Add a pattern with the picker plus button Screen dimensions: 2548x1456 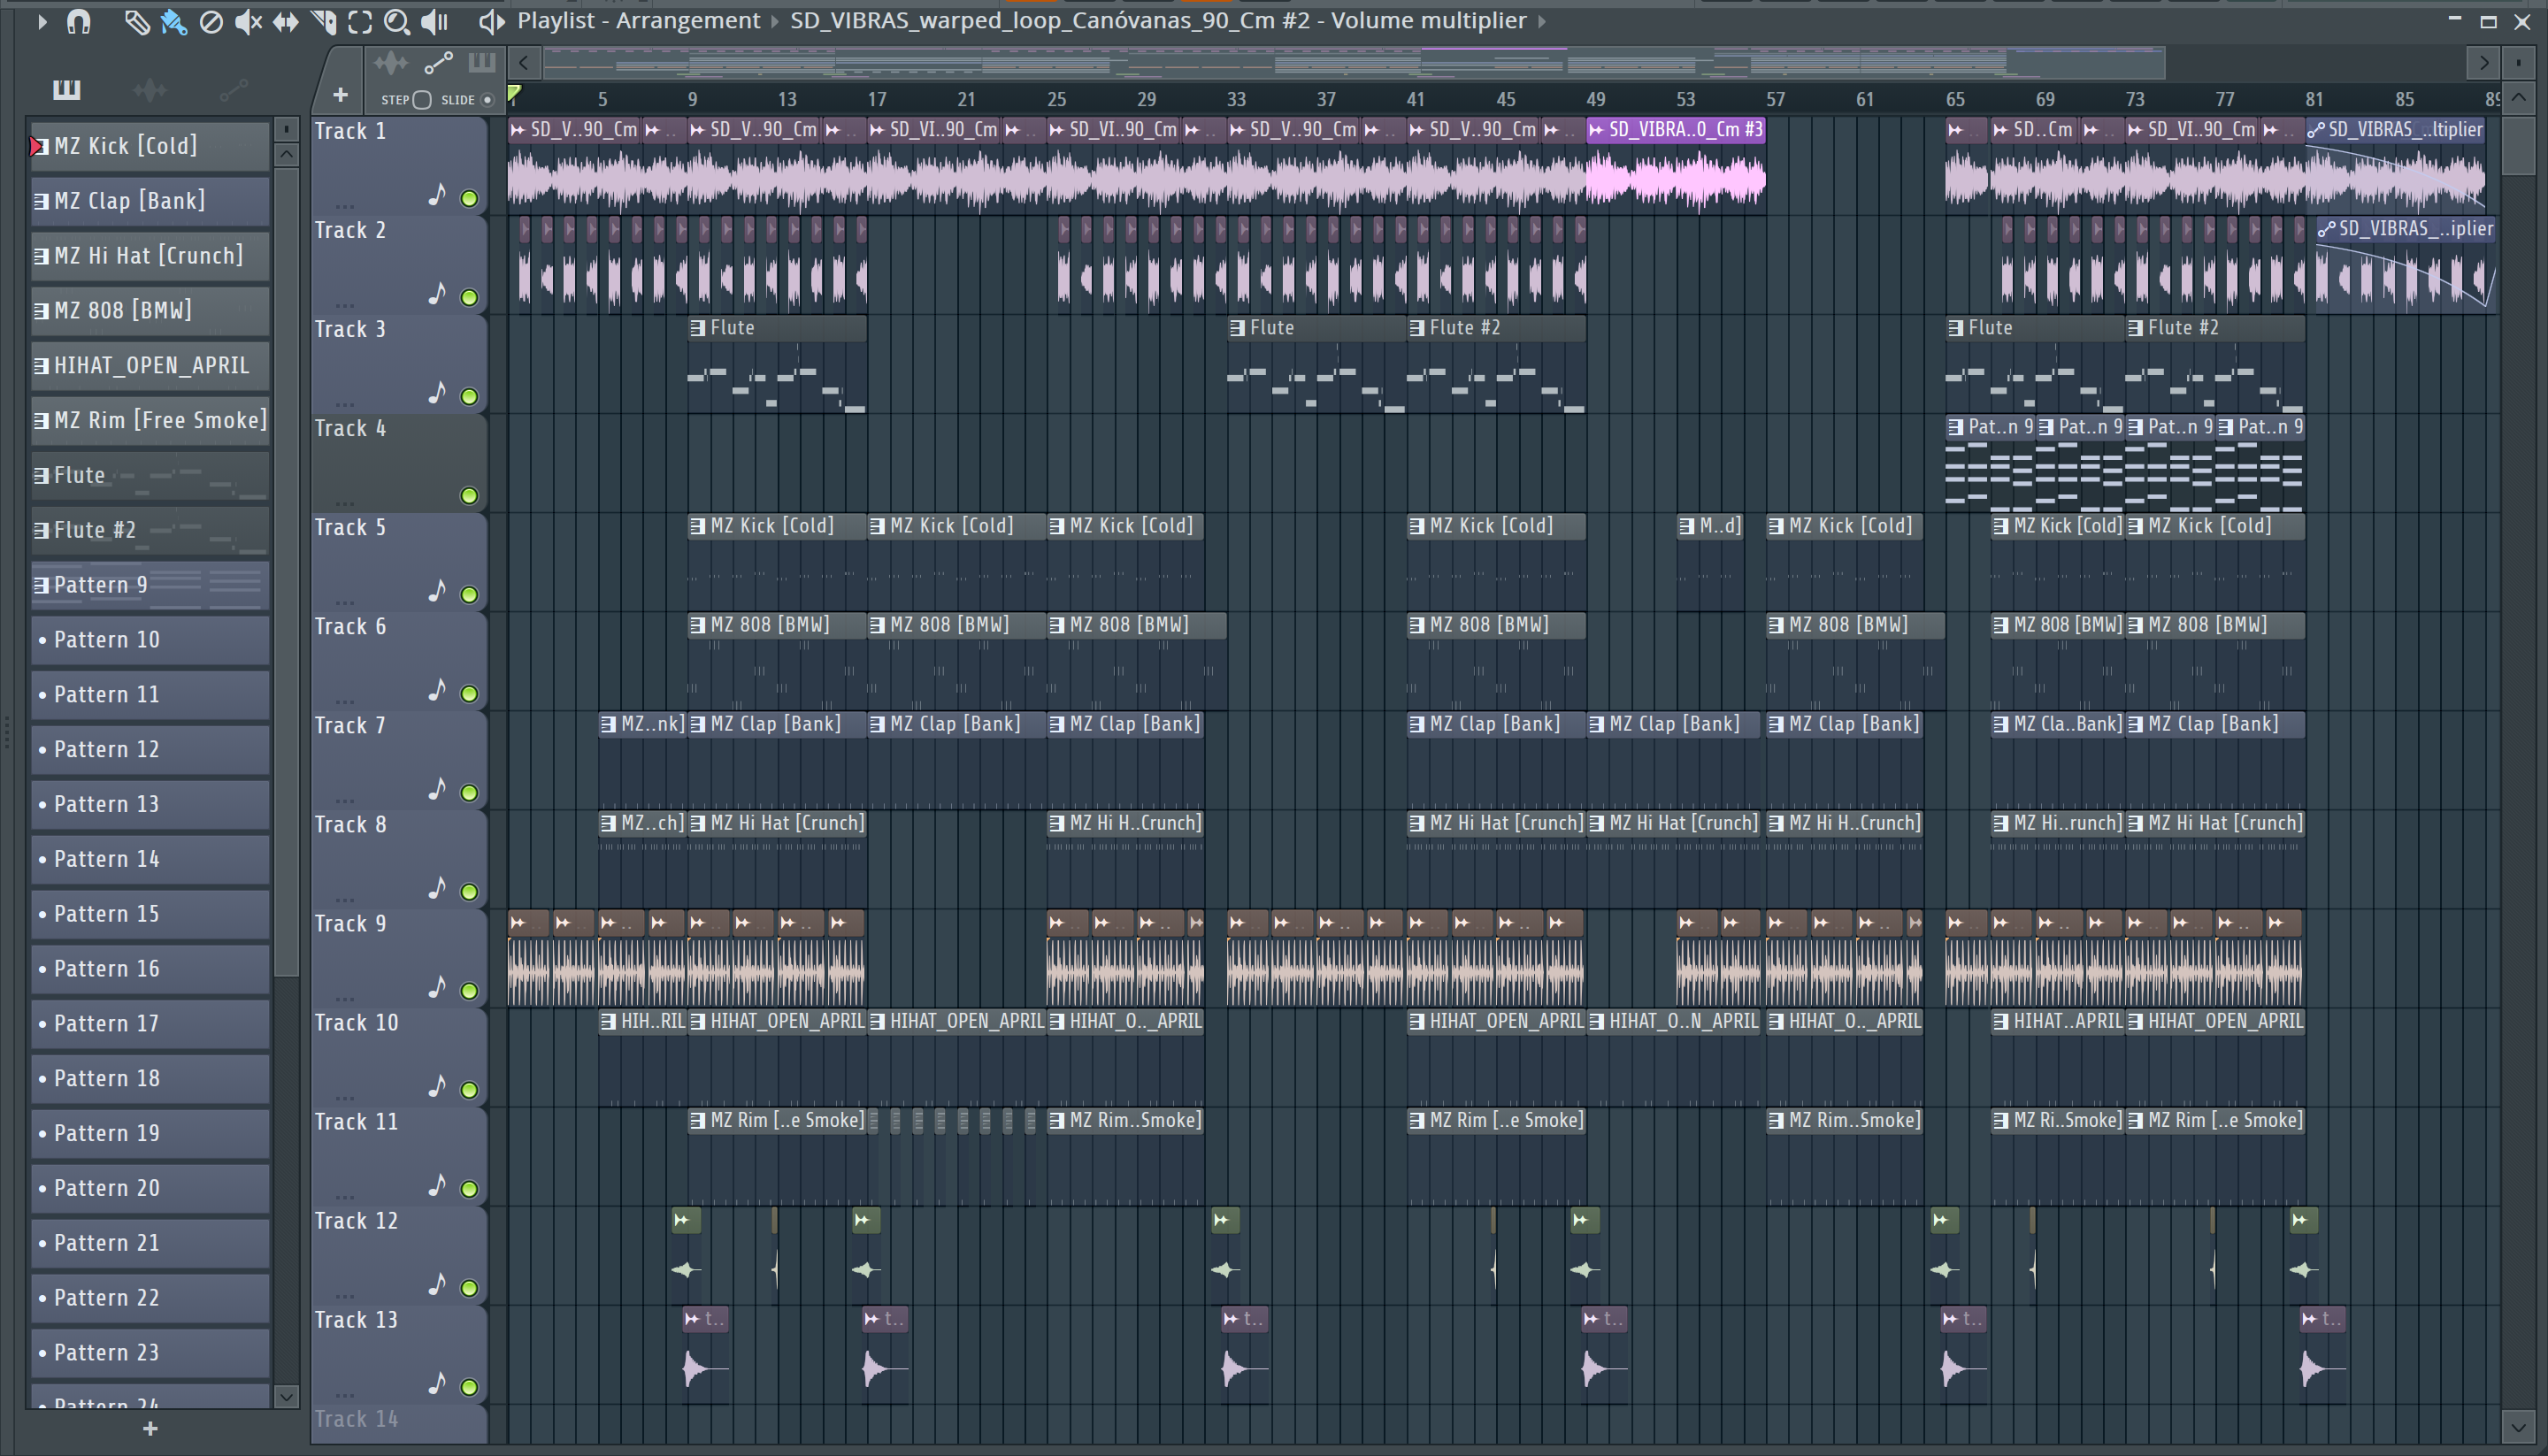coord(150,1429)
